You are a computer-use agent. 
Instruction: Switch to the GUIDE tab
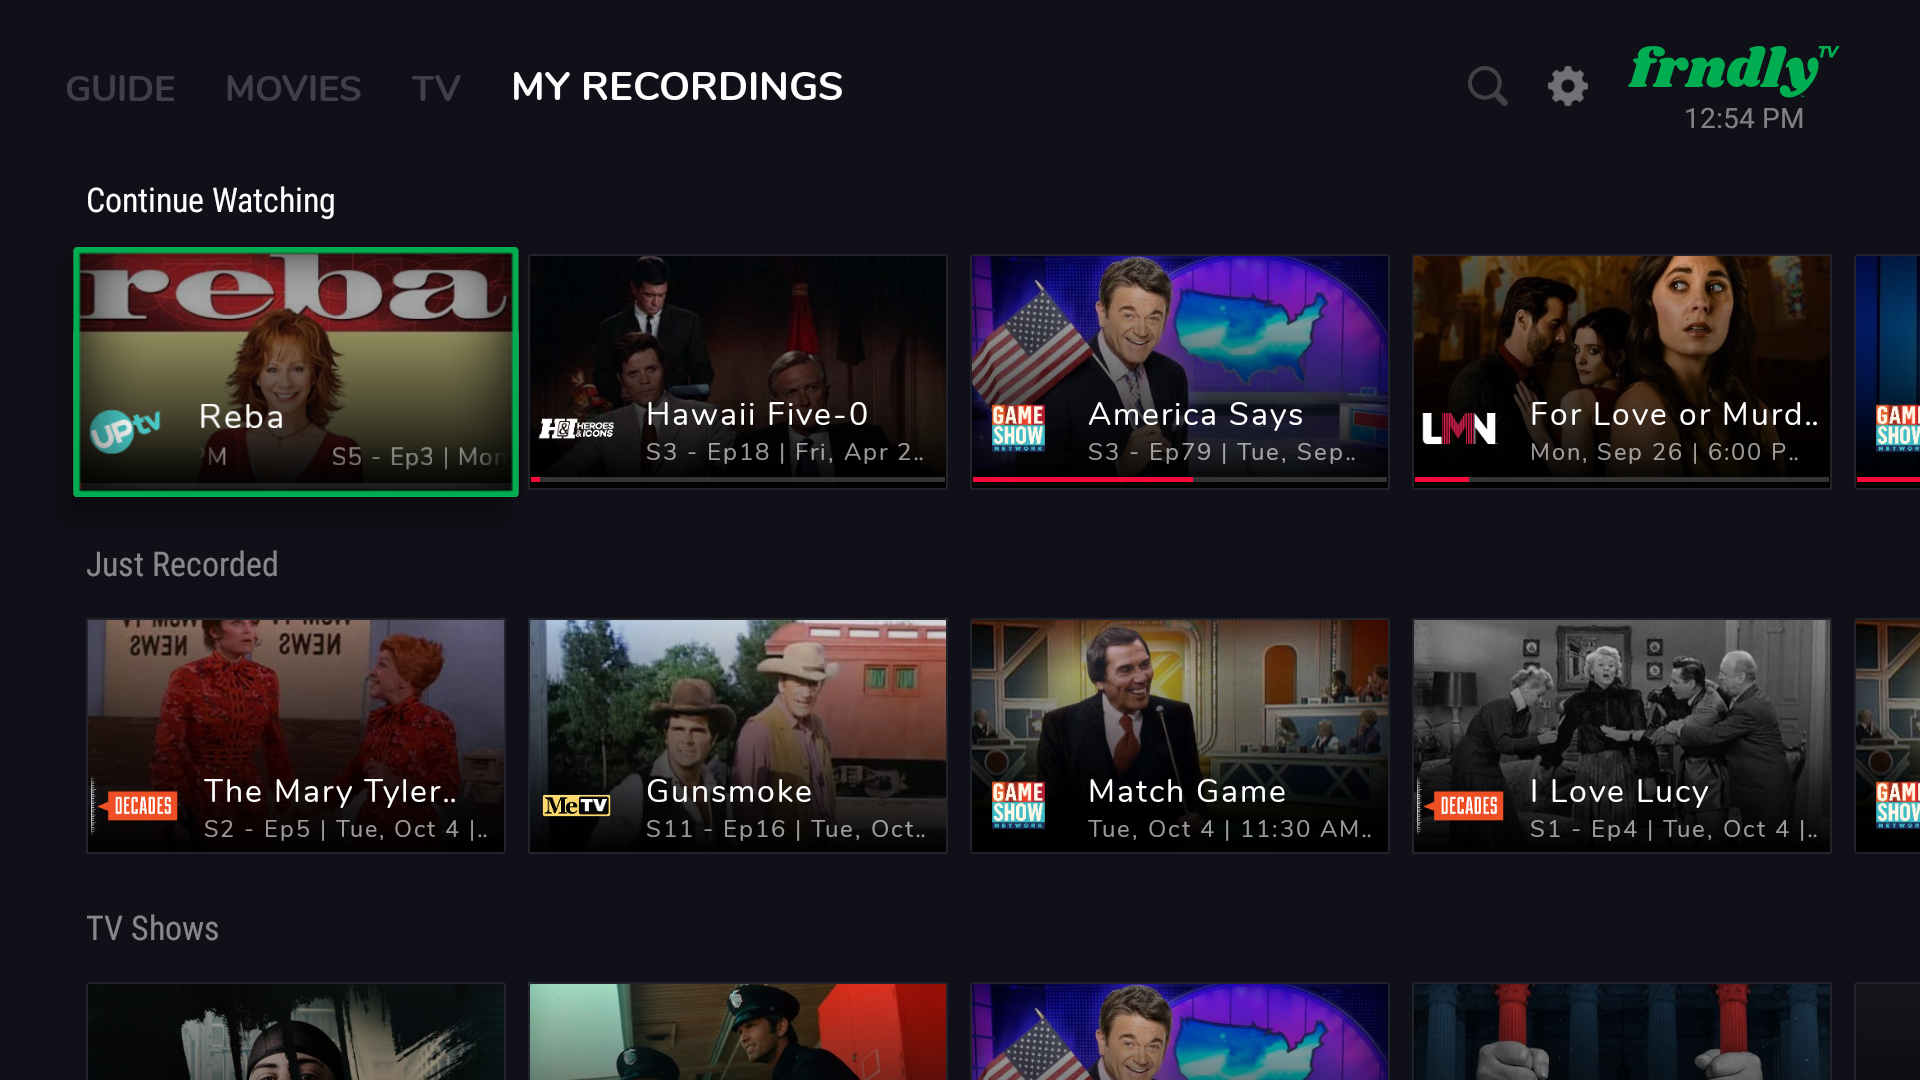click(120, 88)
